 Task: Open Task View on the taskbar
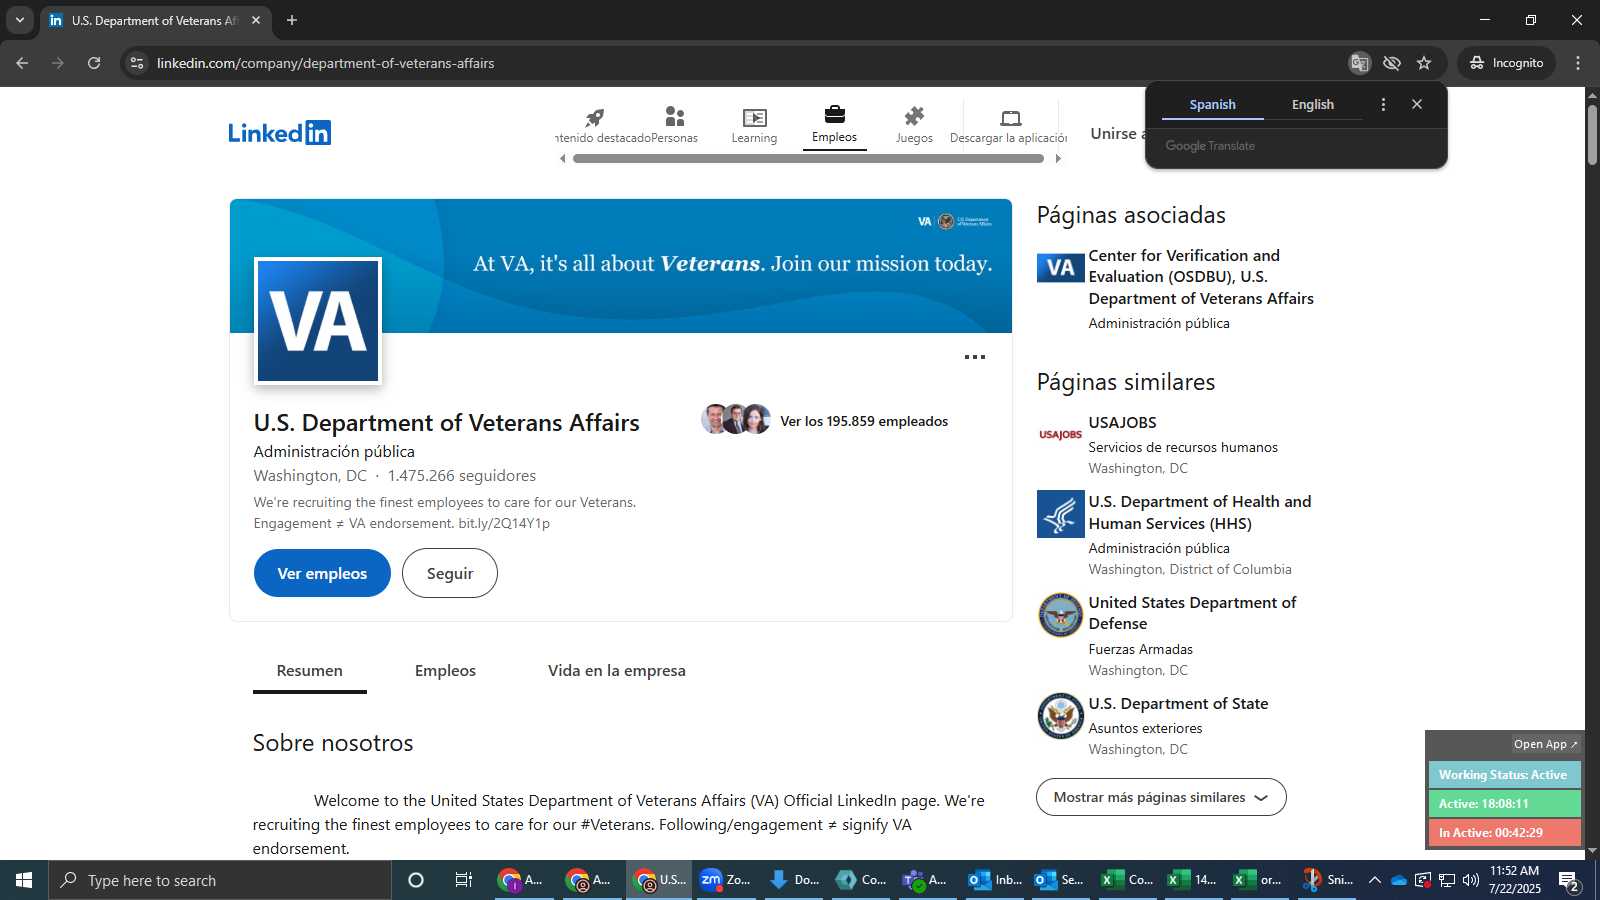[x=464, y=880]
